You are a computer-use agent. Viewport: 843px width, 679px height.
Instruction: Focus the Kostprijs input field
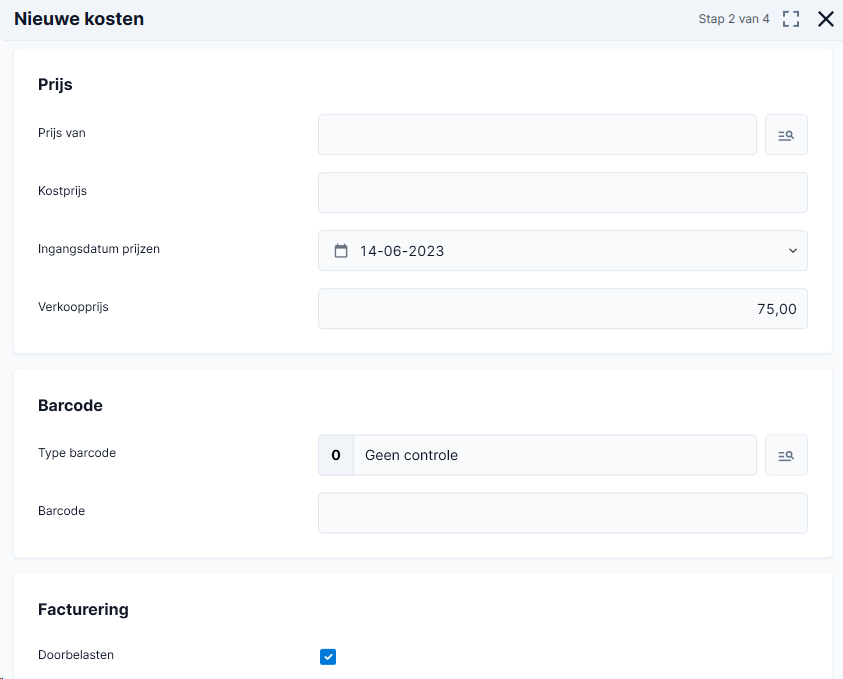pos(562,192)
